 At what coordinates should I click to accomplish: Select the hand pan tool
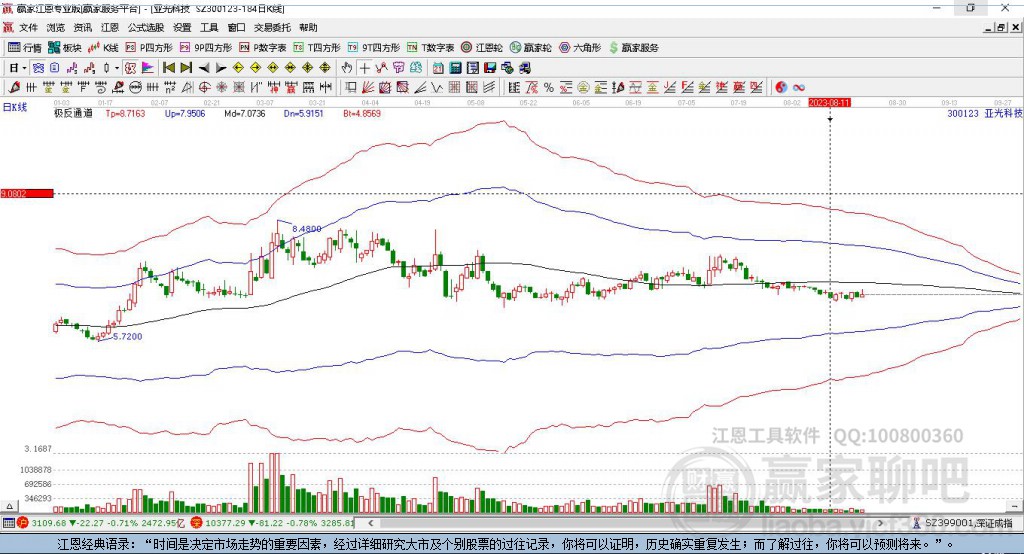(x=346, y=68)
